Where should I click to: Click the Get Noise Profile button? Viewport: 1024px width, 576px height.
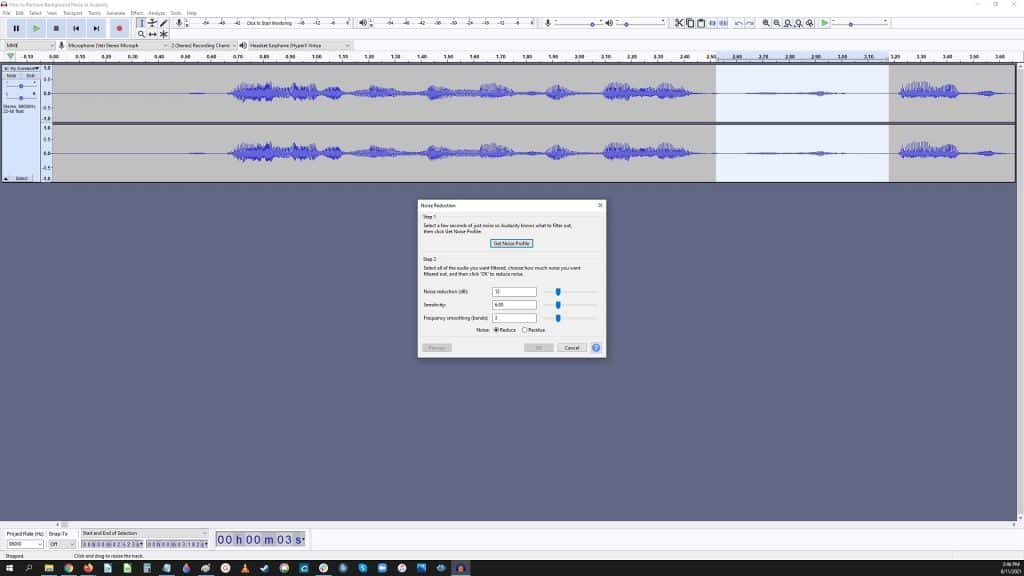click(x=513, y=242)
